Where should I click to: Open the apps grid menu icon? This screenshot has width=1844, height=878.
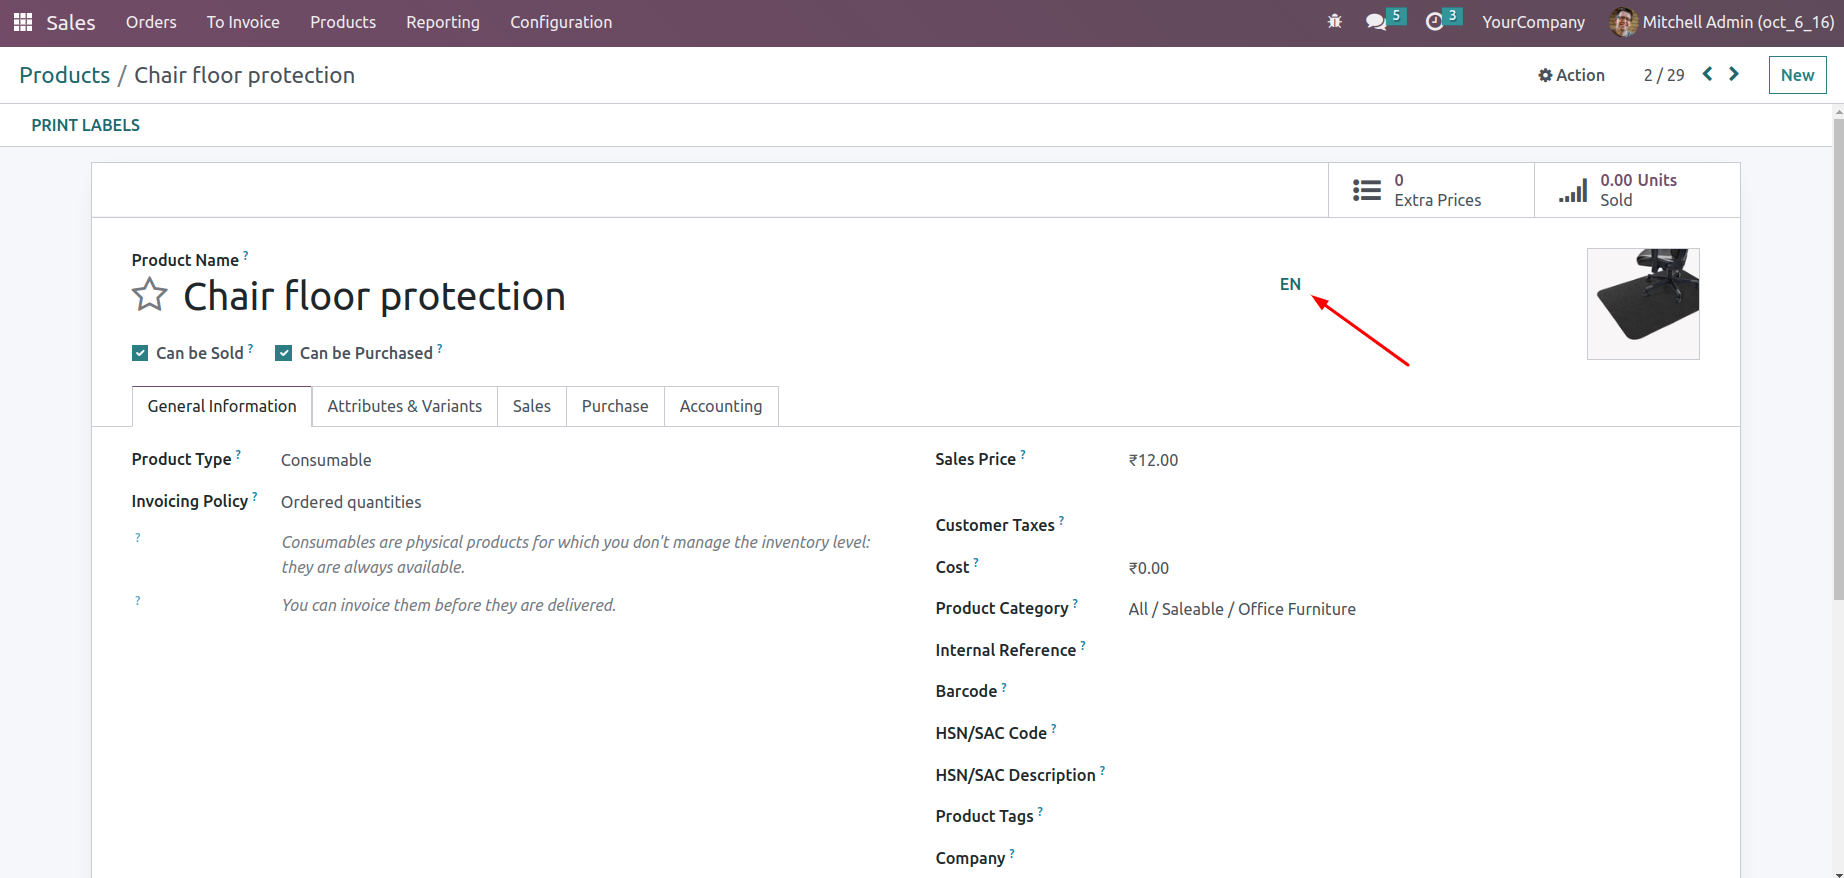point(23,22)
